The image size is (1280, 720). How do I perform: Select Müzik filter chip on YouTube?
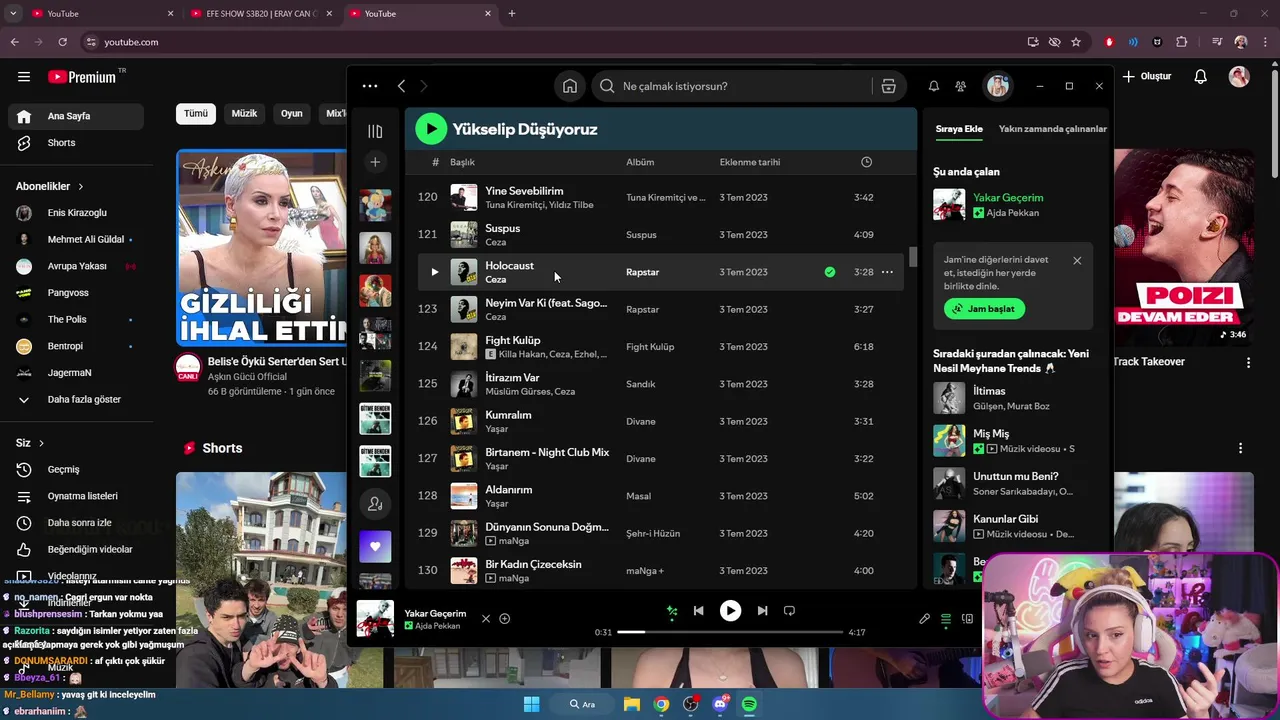[244, 114]
